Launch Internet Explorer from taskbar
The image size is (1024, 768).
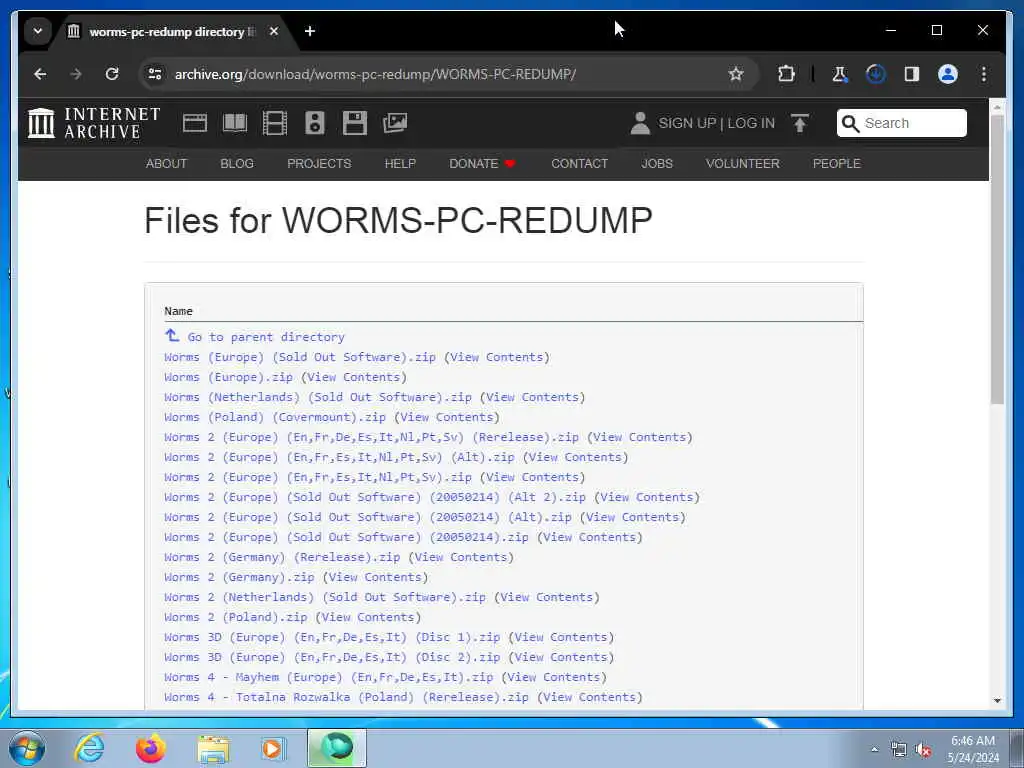click(x=89, y=748)
